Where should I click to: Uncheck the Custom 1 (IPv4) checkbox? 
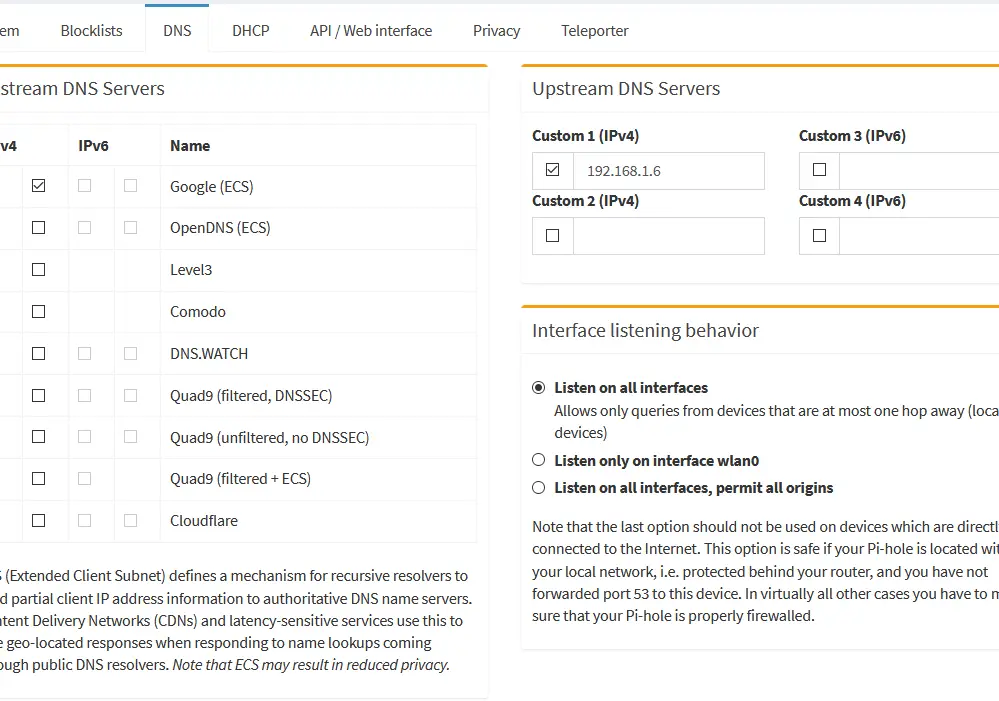(552, 170)
